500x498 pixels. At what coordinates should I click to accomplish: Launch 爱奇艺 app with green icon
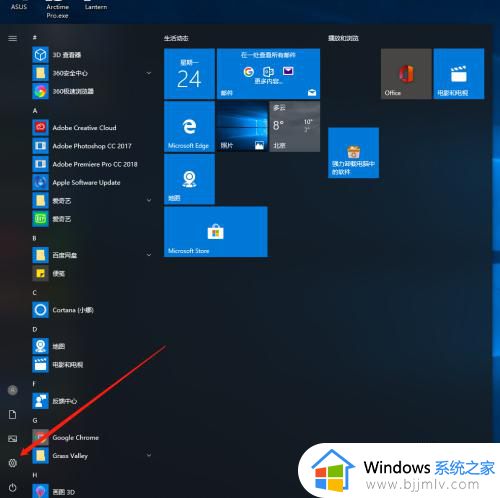[92, 219]
